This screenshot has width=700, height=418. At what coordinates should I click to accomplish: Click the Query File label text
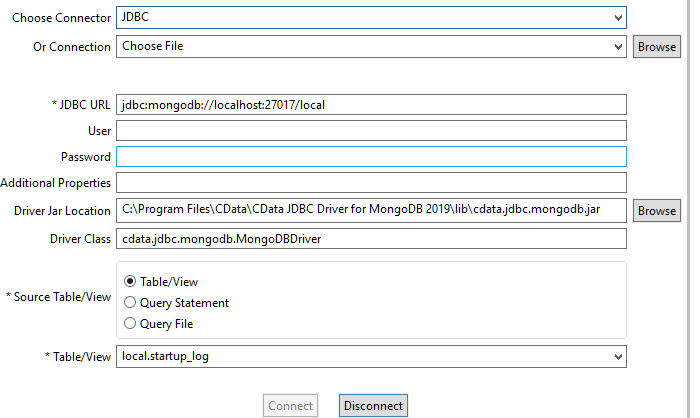[166, 323]
